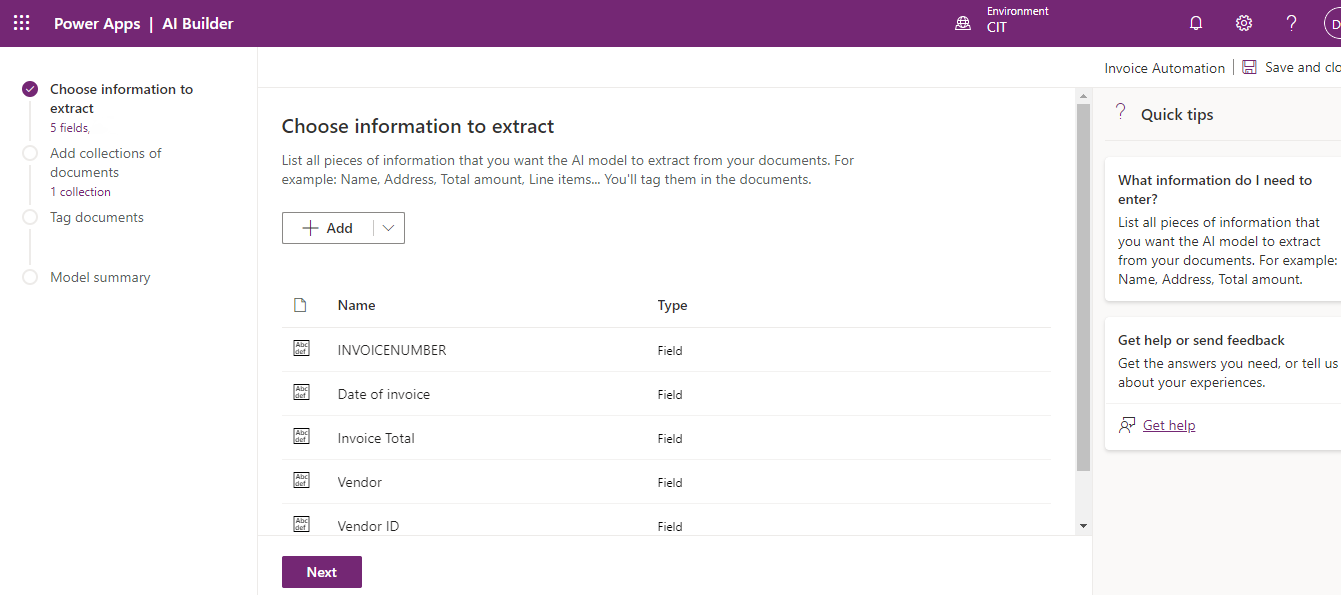Image resolution: width=1341 pixels, height=595 pixels.
Task: Click the Next button
Action: point(322,572)
